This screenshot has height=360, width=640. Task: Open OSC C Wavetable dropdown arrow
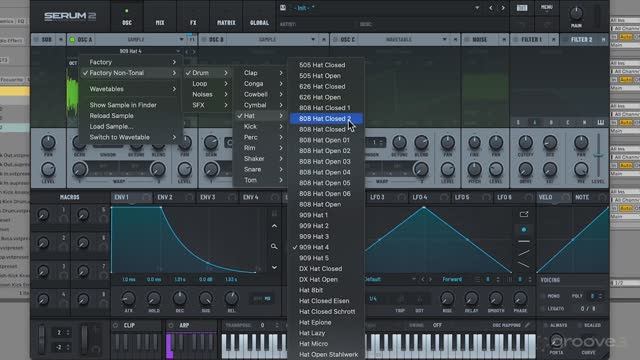tap(444, 40)
